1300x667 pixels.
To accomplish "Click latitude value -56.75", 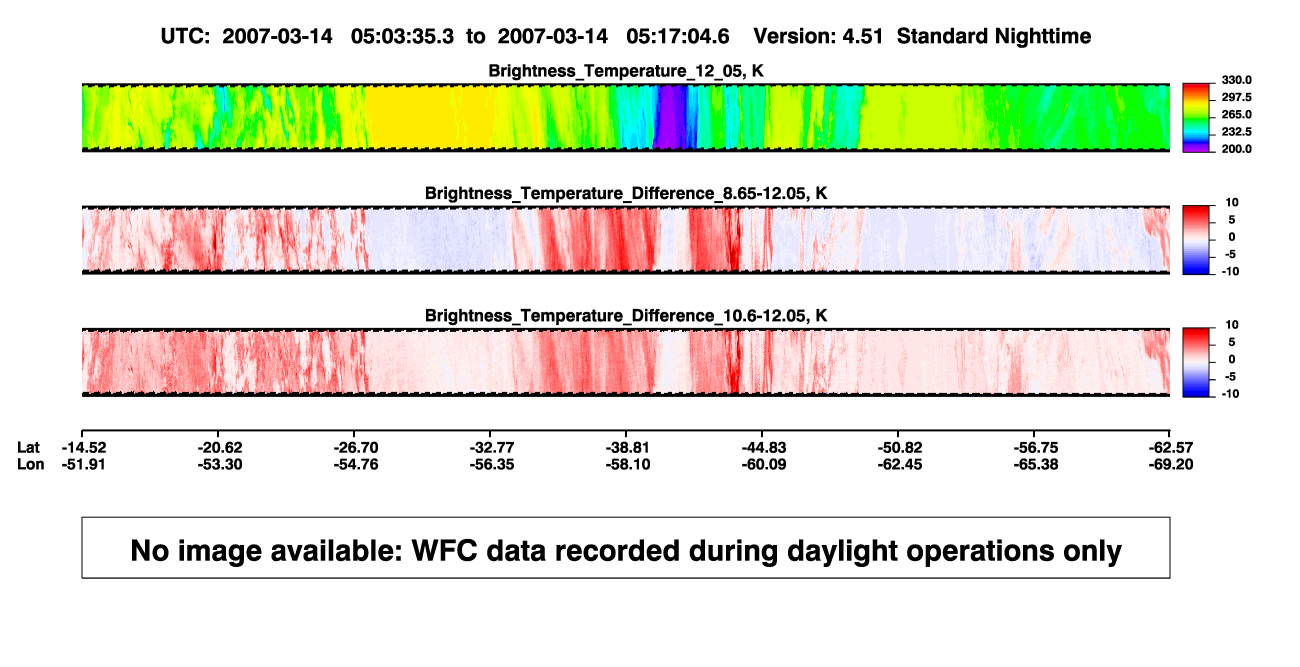I will [1036, 448].
